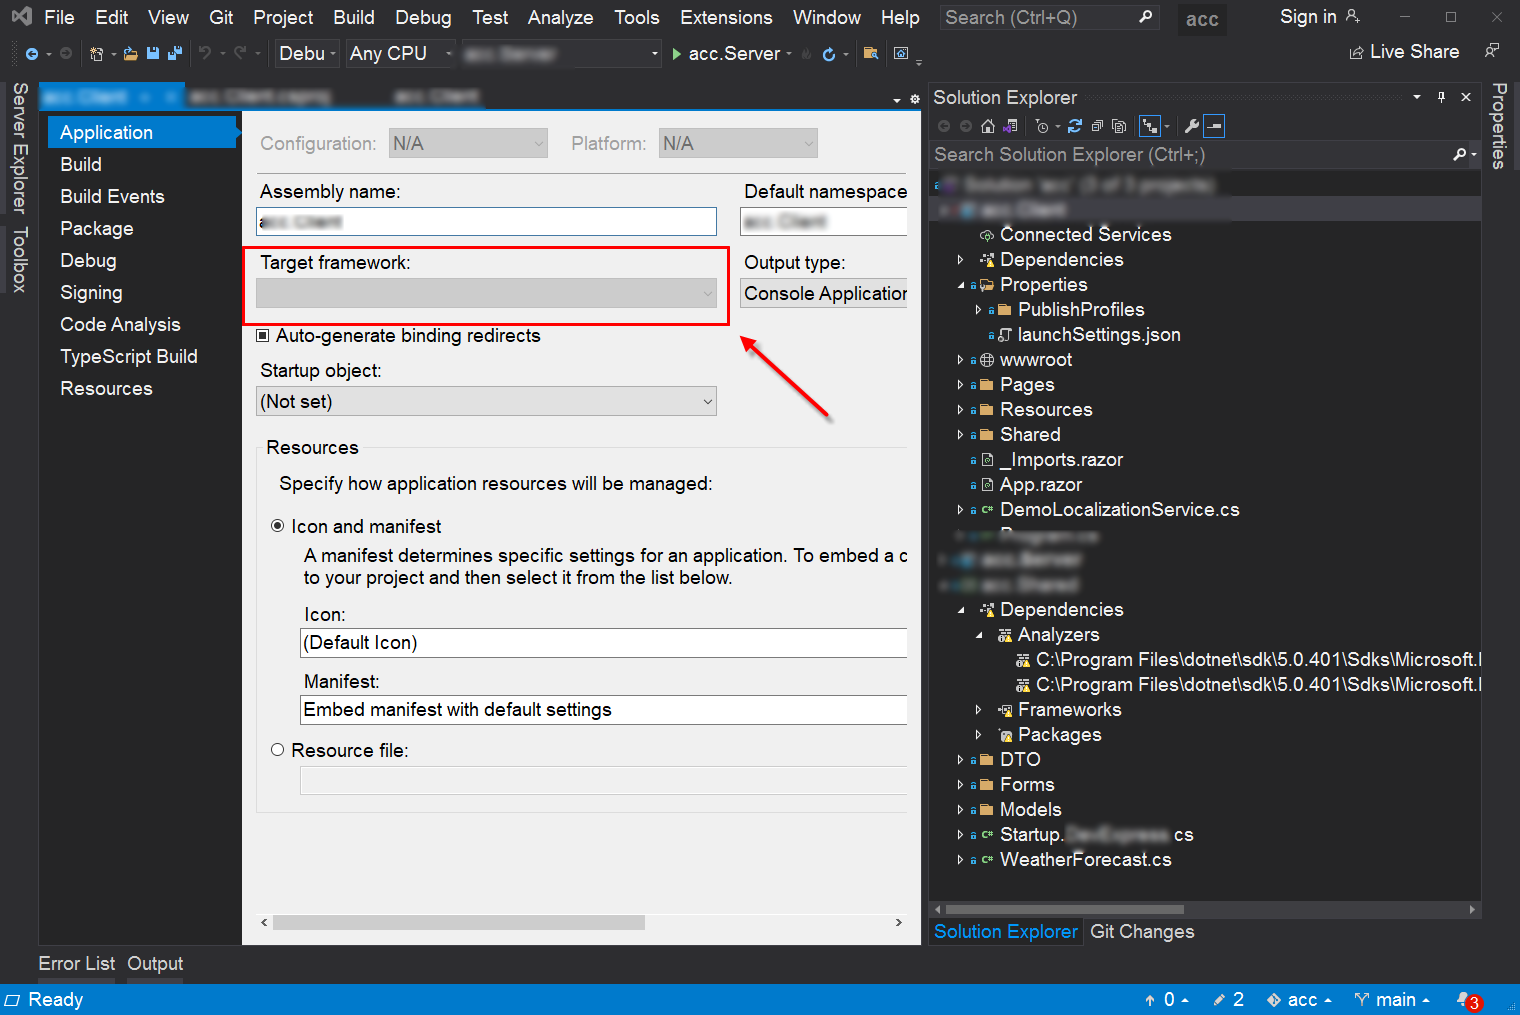Click Collapse All icon in Solution Explorer
The image size is (1520, 1015).
click(1097, 126)
